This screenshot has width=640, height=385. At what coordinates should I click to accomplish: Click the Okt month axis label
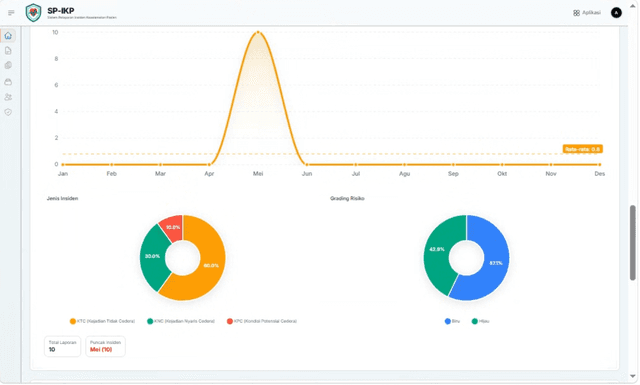pyautogui.click(x=502, y=174)
